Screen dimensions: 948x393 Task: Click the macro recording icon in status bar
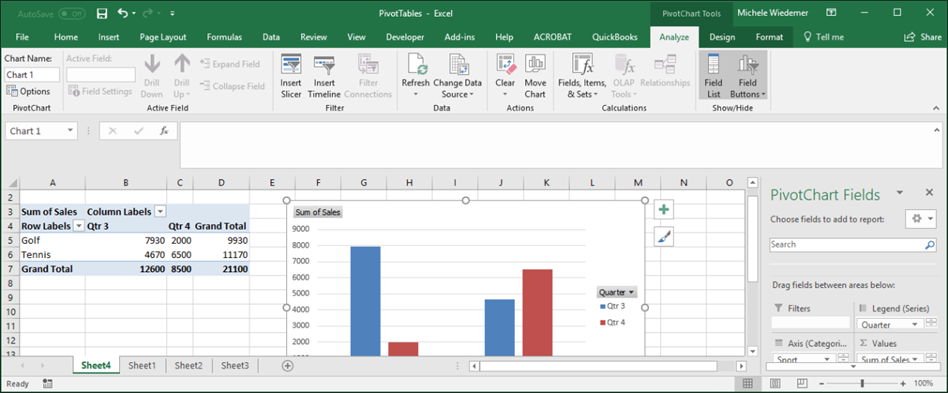point(48,383)
